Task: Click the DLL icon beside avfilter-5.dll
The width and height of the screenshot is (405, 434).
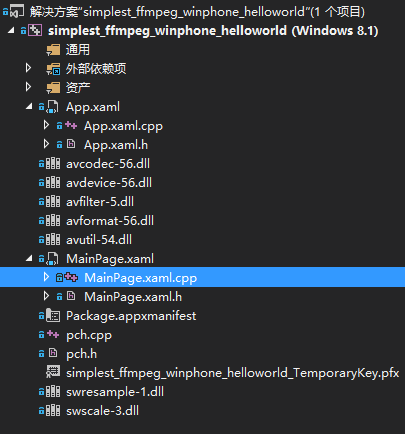Action: pyautogui.click(x=53, y=202)
